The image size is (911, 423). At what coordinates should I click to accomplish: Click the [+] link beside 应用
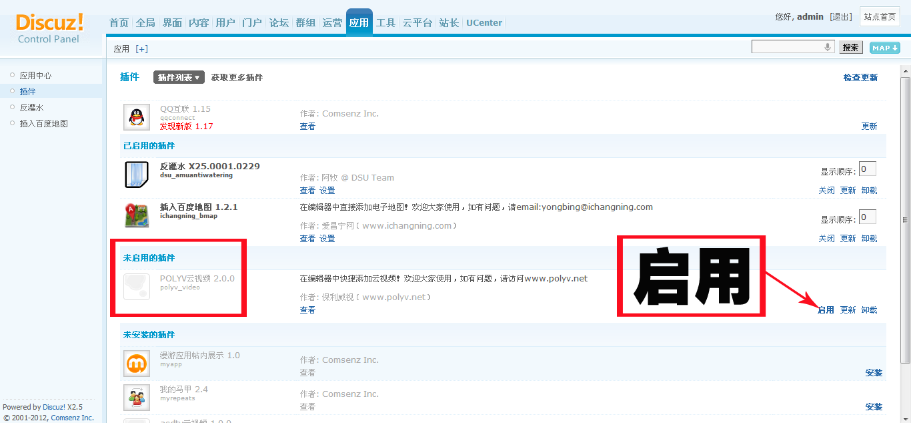pos(142,49)
